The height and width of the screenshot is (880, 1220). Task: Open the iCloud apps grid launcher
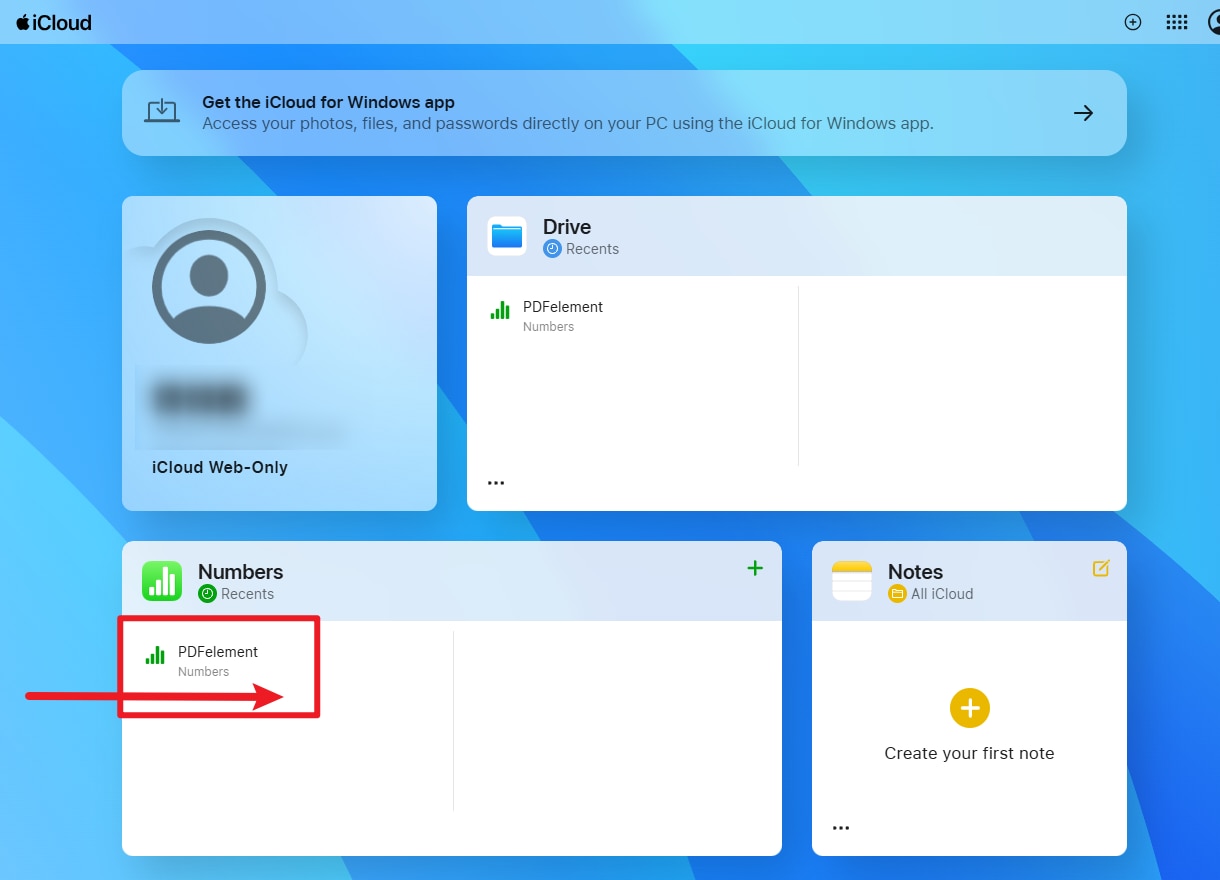point(1176,21)
